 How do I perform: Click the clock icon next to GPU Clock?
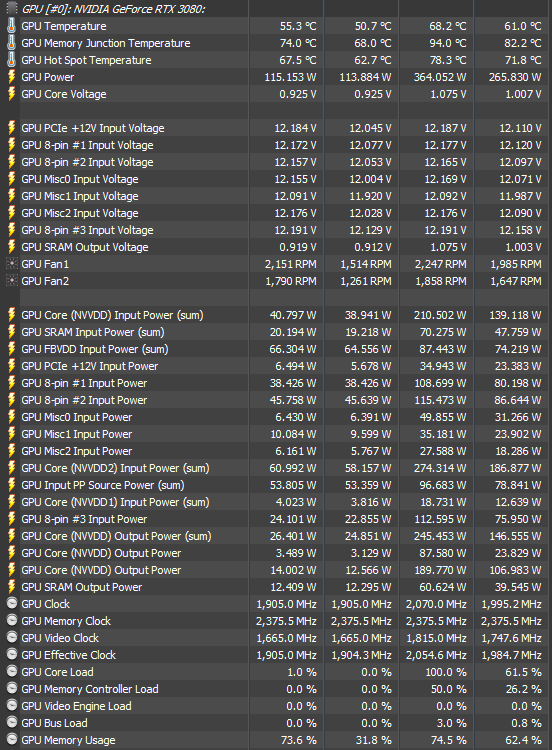11,604
